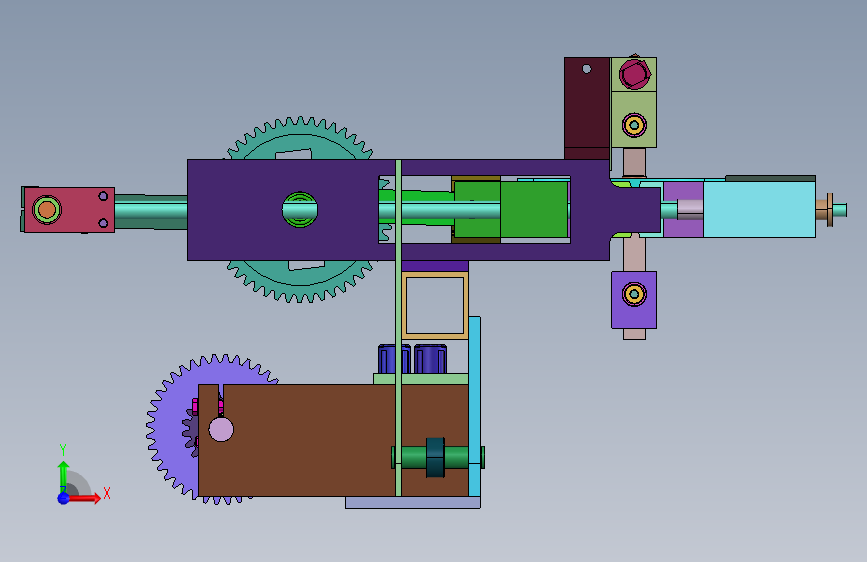Select the dark green strip atop the cyan block
The height and width of the screenshot is (562, 867).
tap(770, 178)
